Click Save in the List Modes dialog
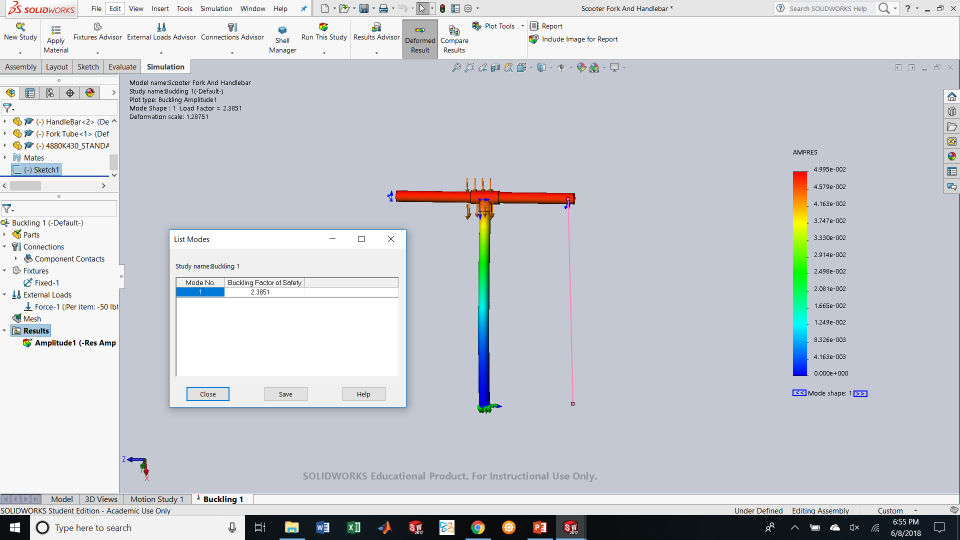 pos(285,394)
